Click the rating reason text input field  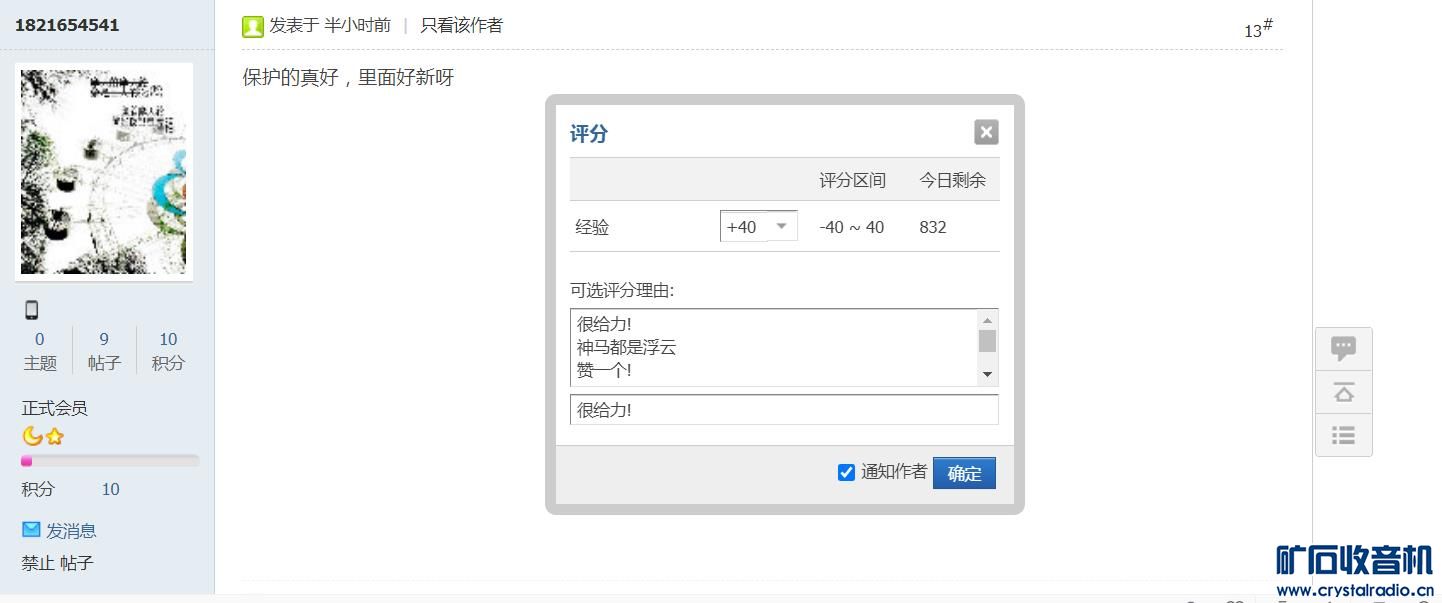click(784, 410)
